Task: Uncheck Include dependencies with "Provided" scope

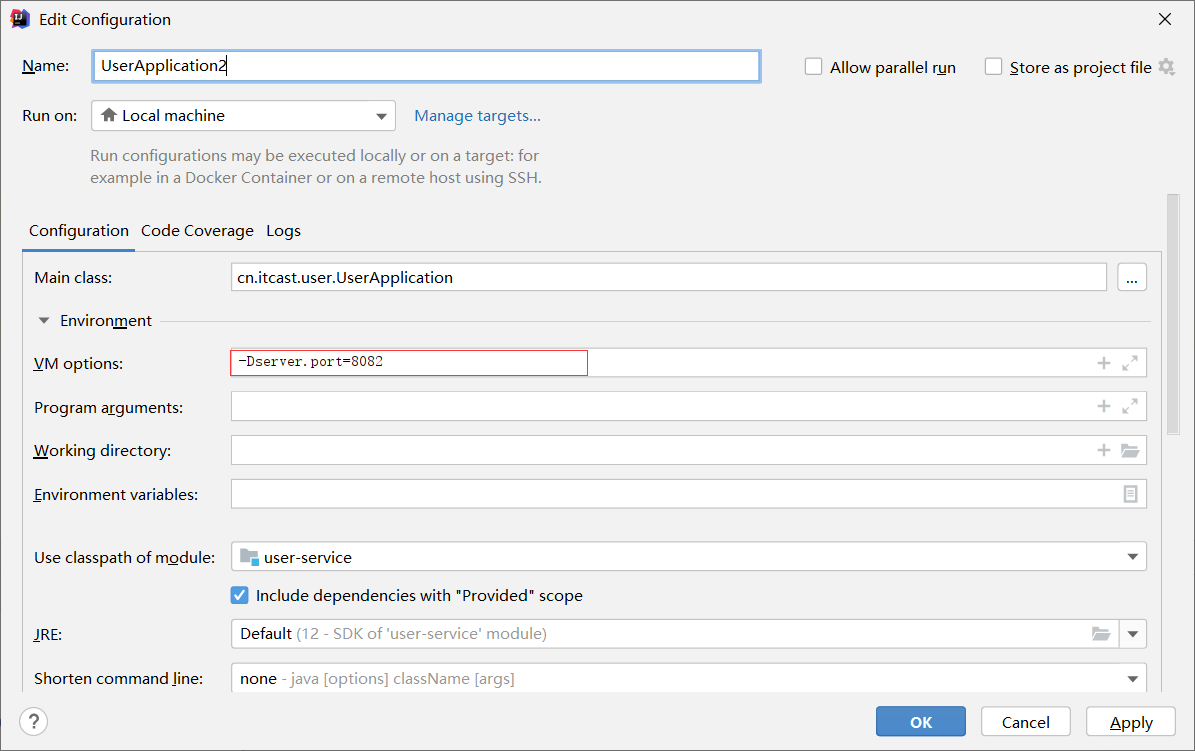Action: pos(239,595)
